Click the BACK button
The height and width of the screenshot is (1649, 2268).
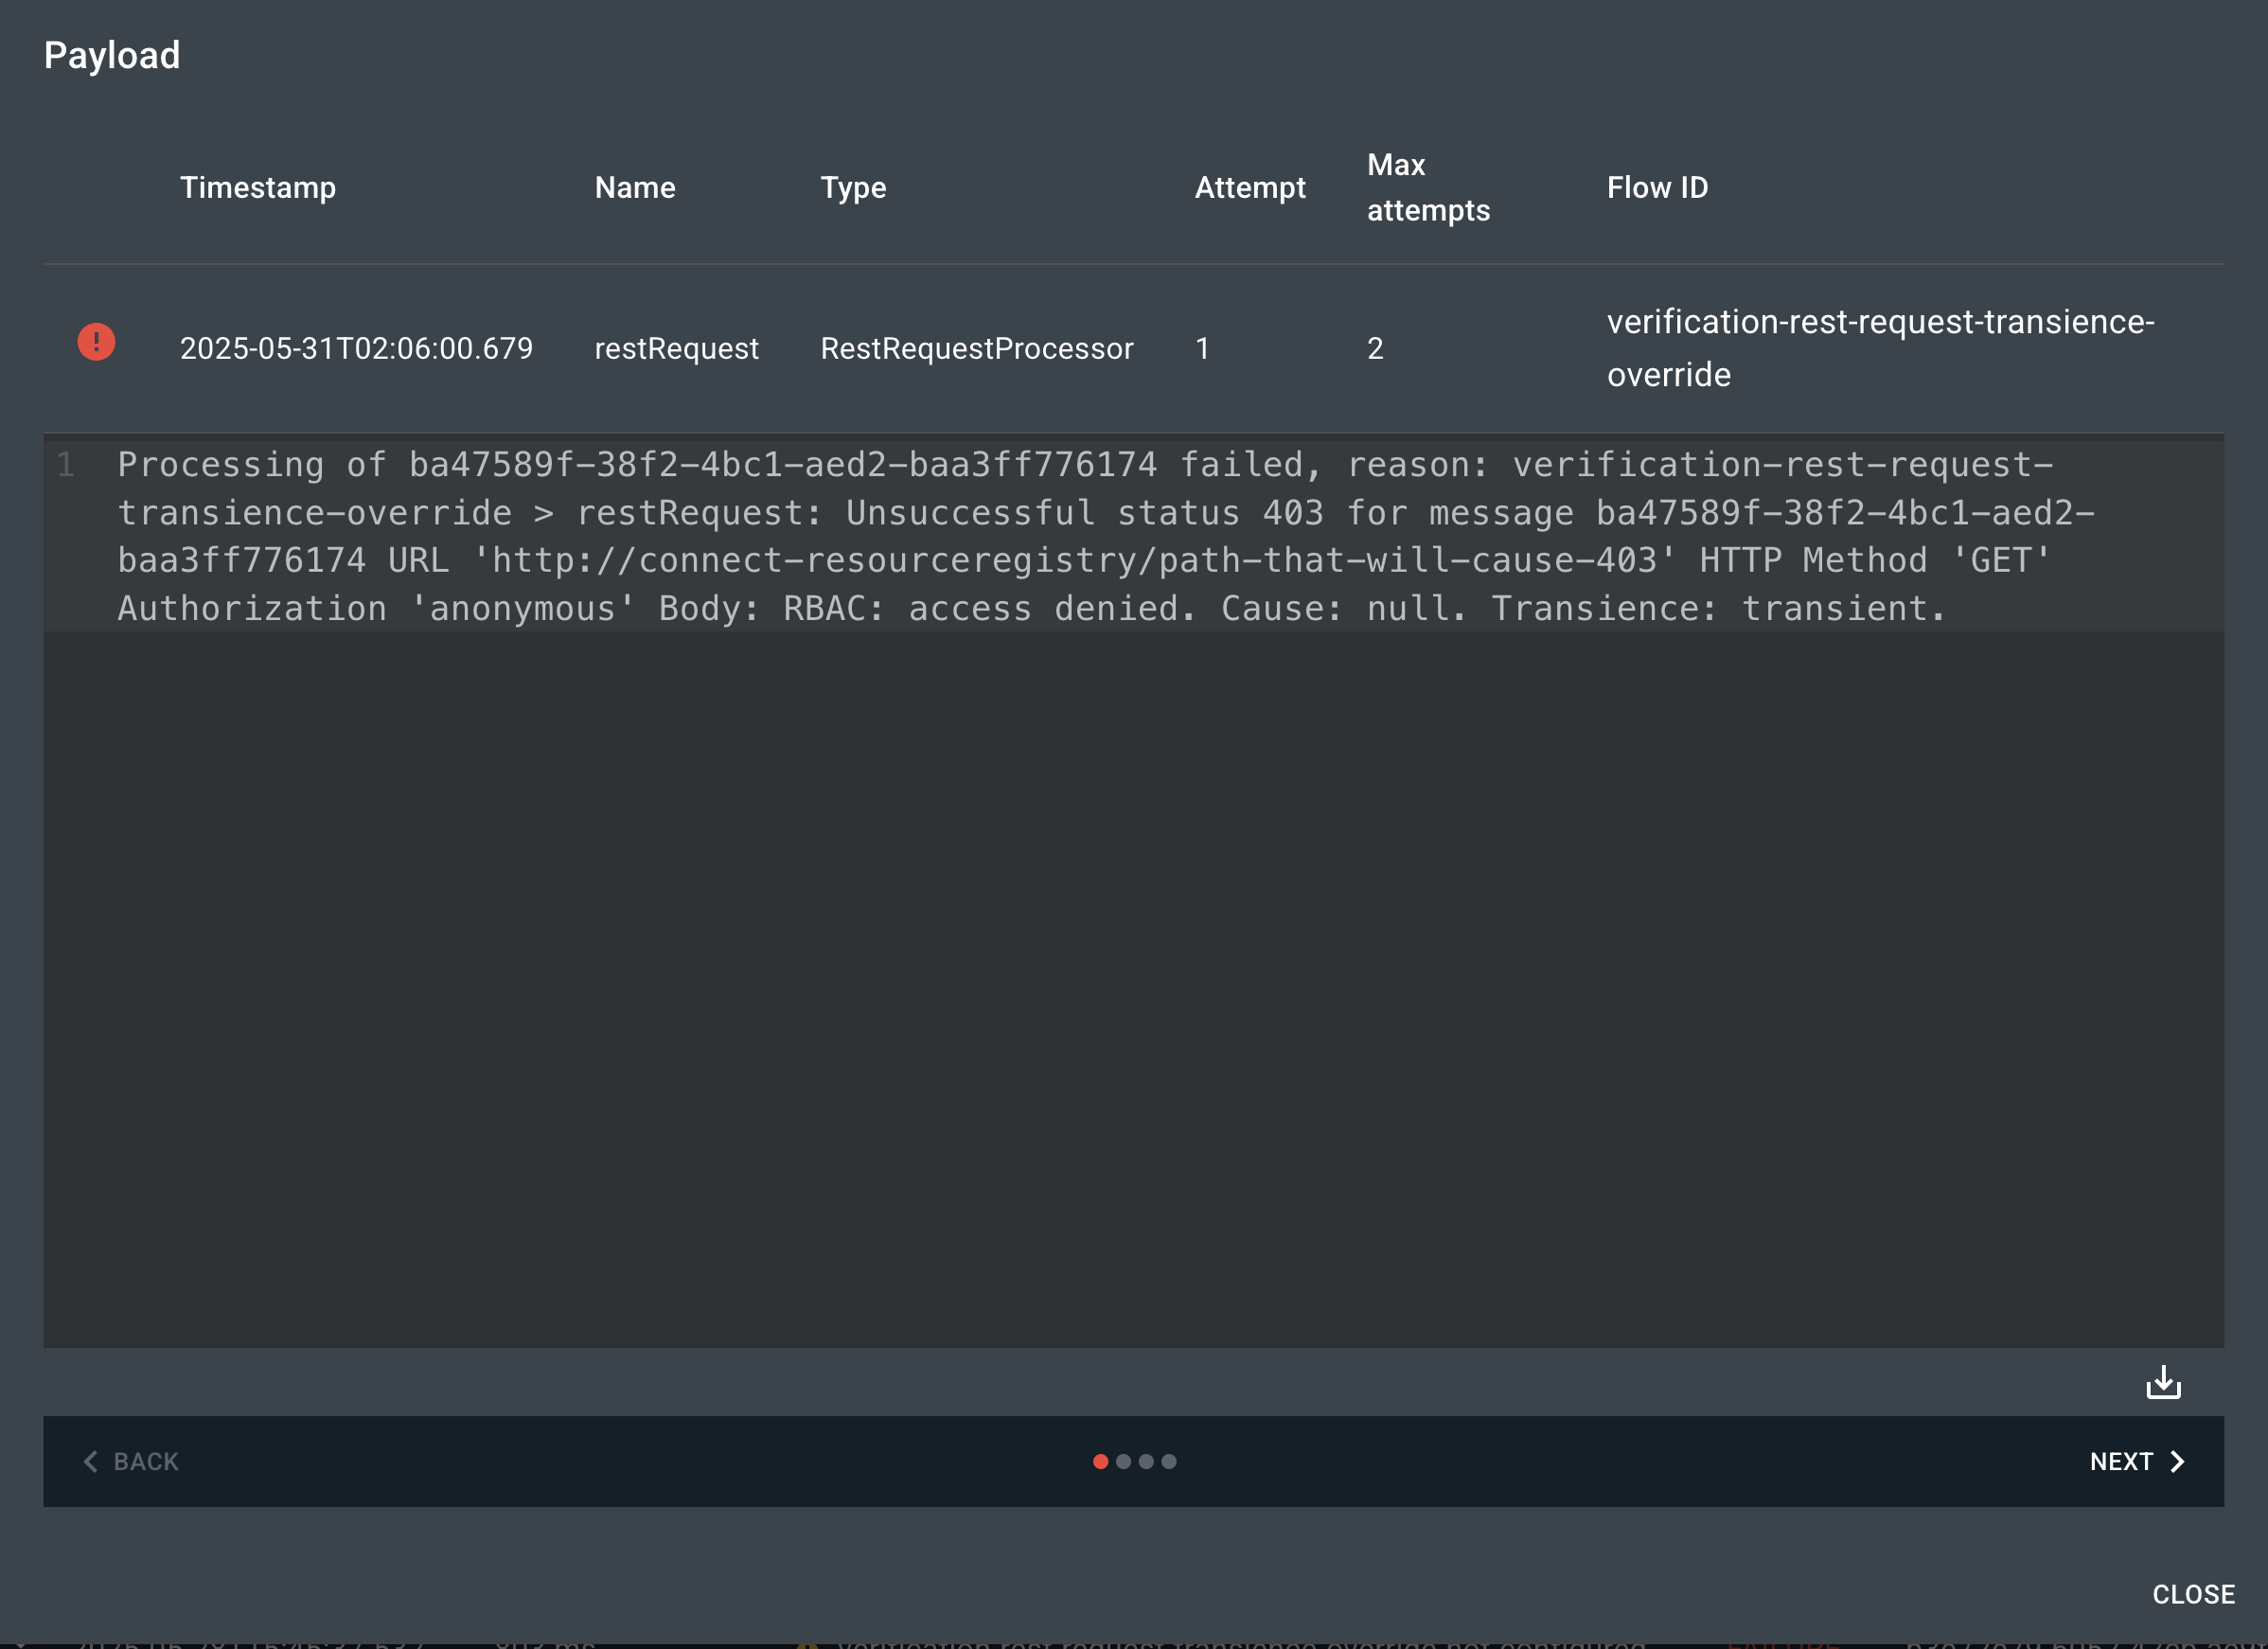pos(146,1461)
